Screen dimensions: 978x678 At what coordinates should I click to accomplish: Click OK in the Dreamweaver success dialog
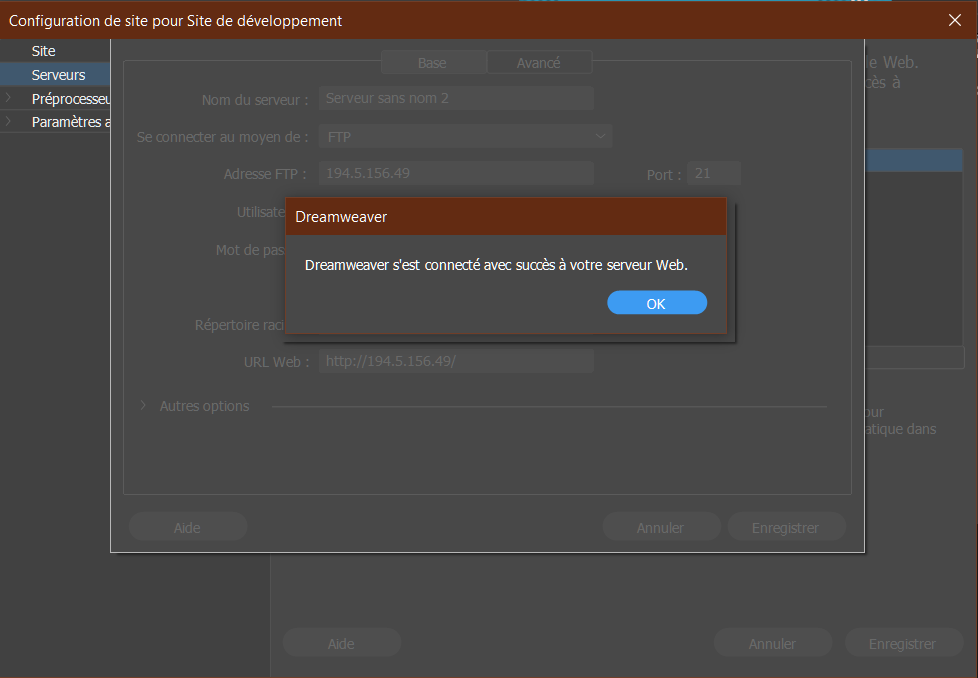(656, 303)
